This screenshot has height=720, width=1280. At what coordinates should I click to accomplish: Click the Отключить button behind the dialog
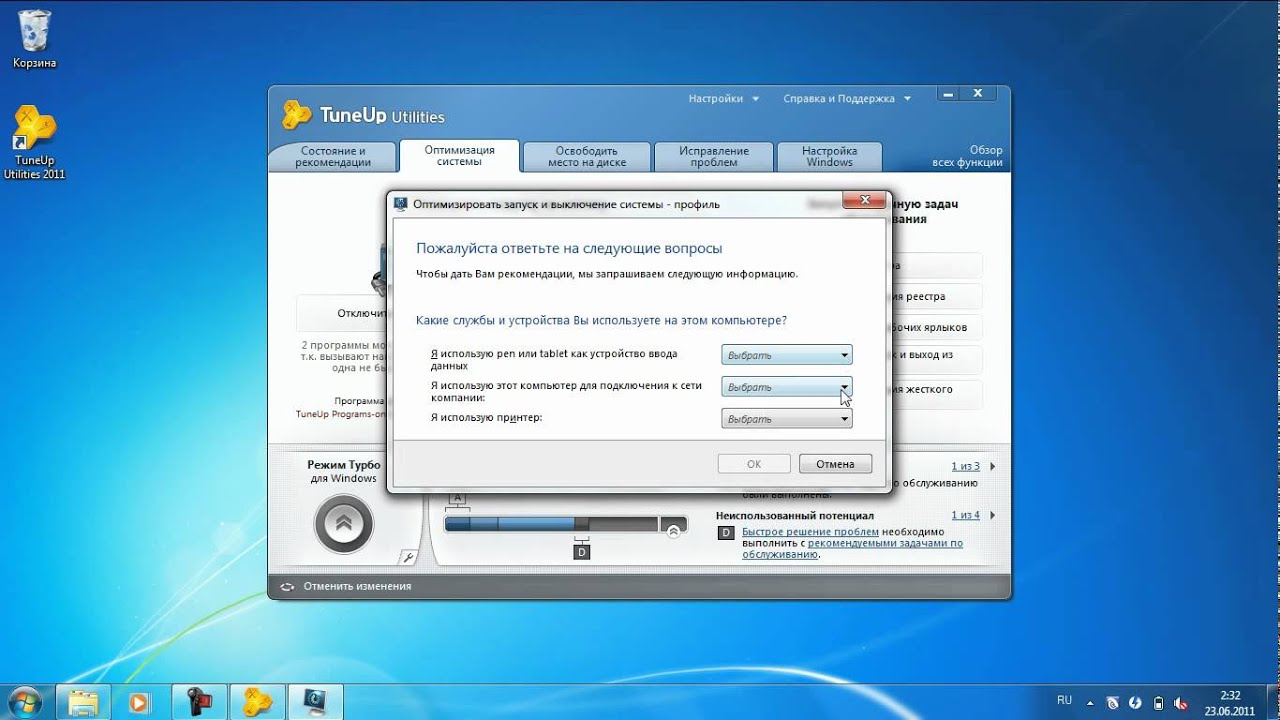tap(341, 313)
